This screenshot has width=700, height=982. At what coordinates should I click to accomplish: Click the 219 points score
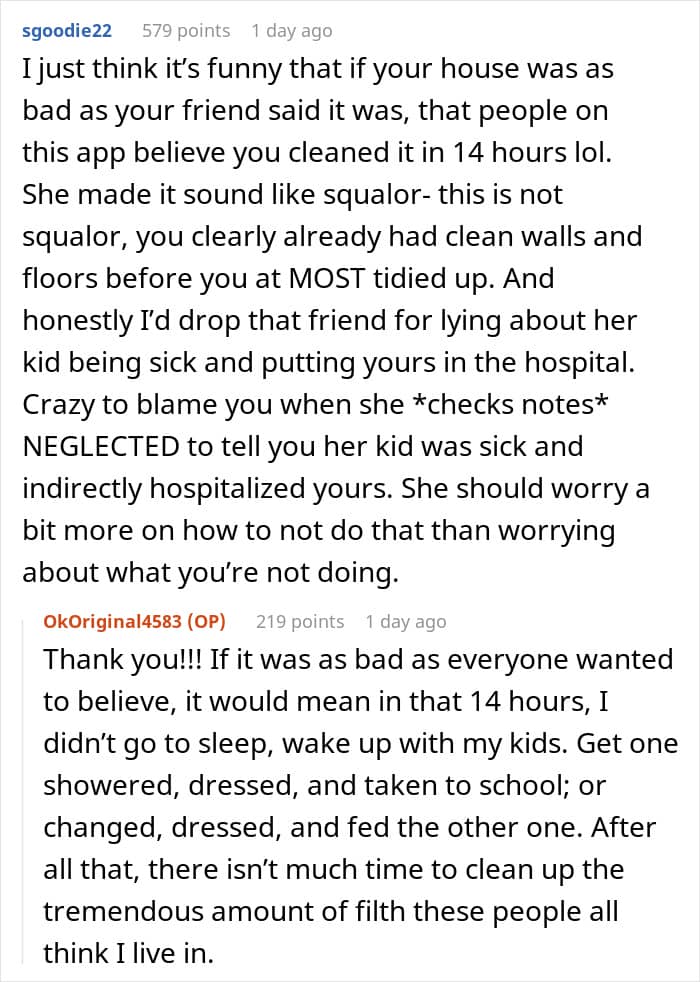tap(300, 621)
